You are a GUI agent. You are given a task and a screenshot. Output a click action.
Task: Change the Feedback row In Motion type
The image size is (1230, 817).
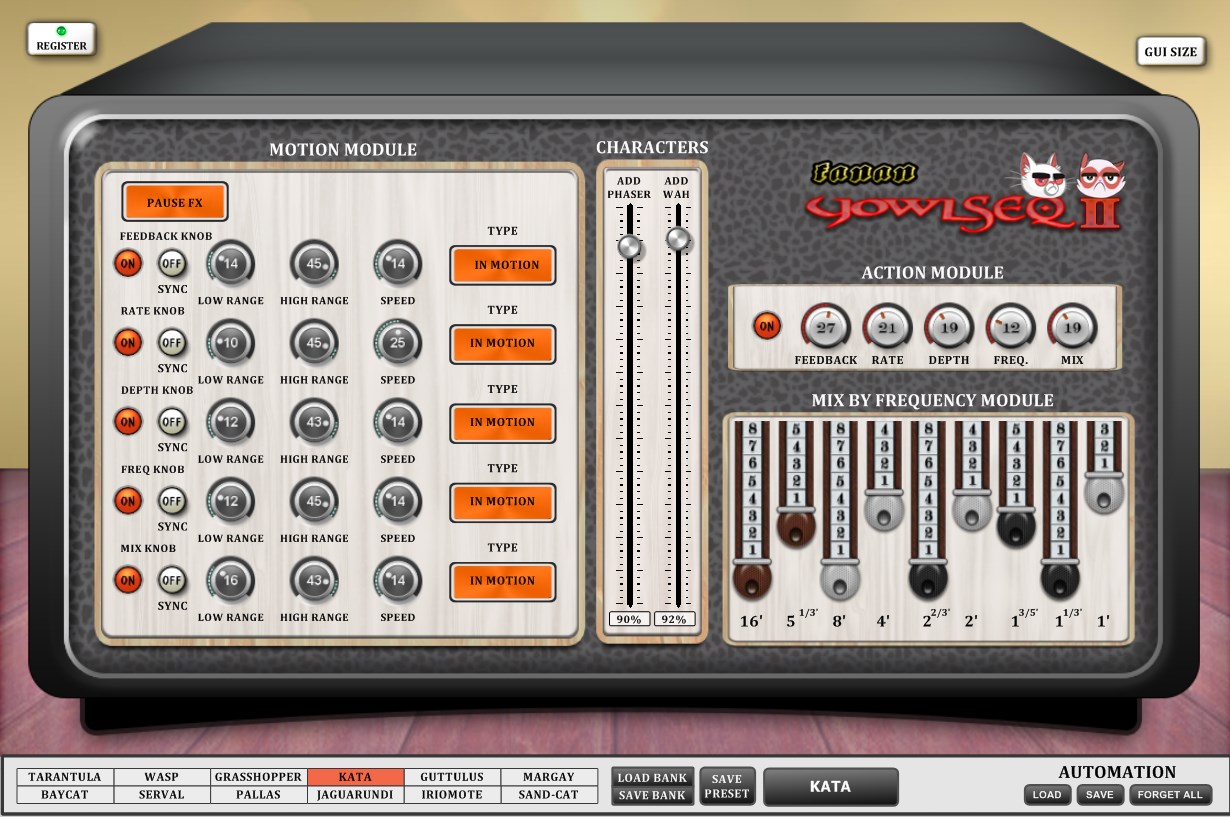(502, 265)
